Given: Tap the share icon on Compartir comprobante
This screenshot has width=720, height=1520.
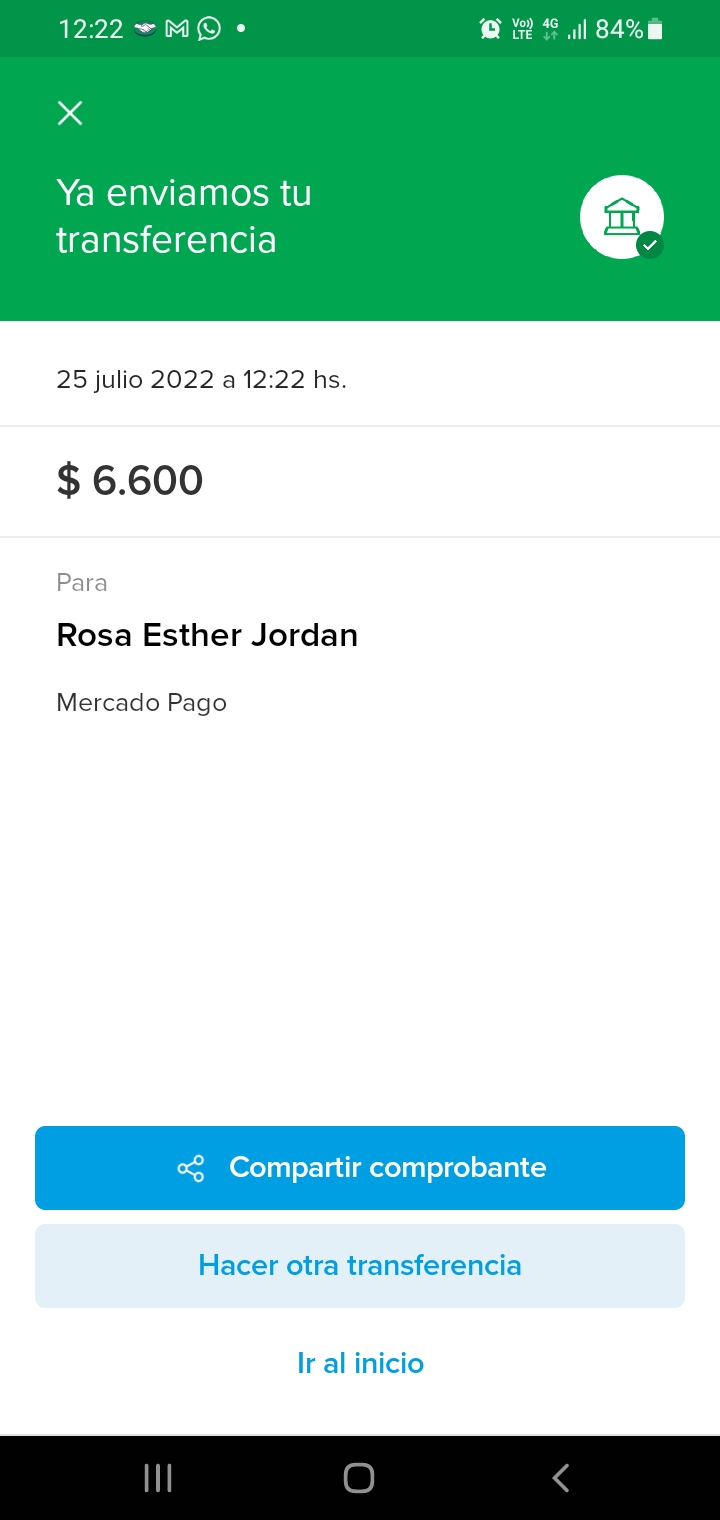Looking at the screenshot, I should 190,1168.
